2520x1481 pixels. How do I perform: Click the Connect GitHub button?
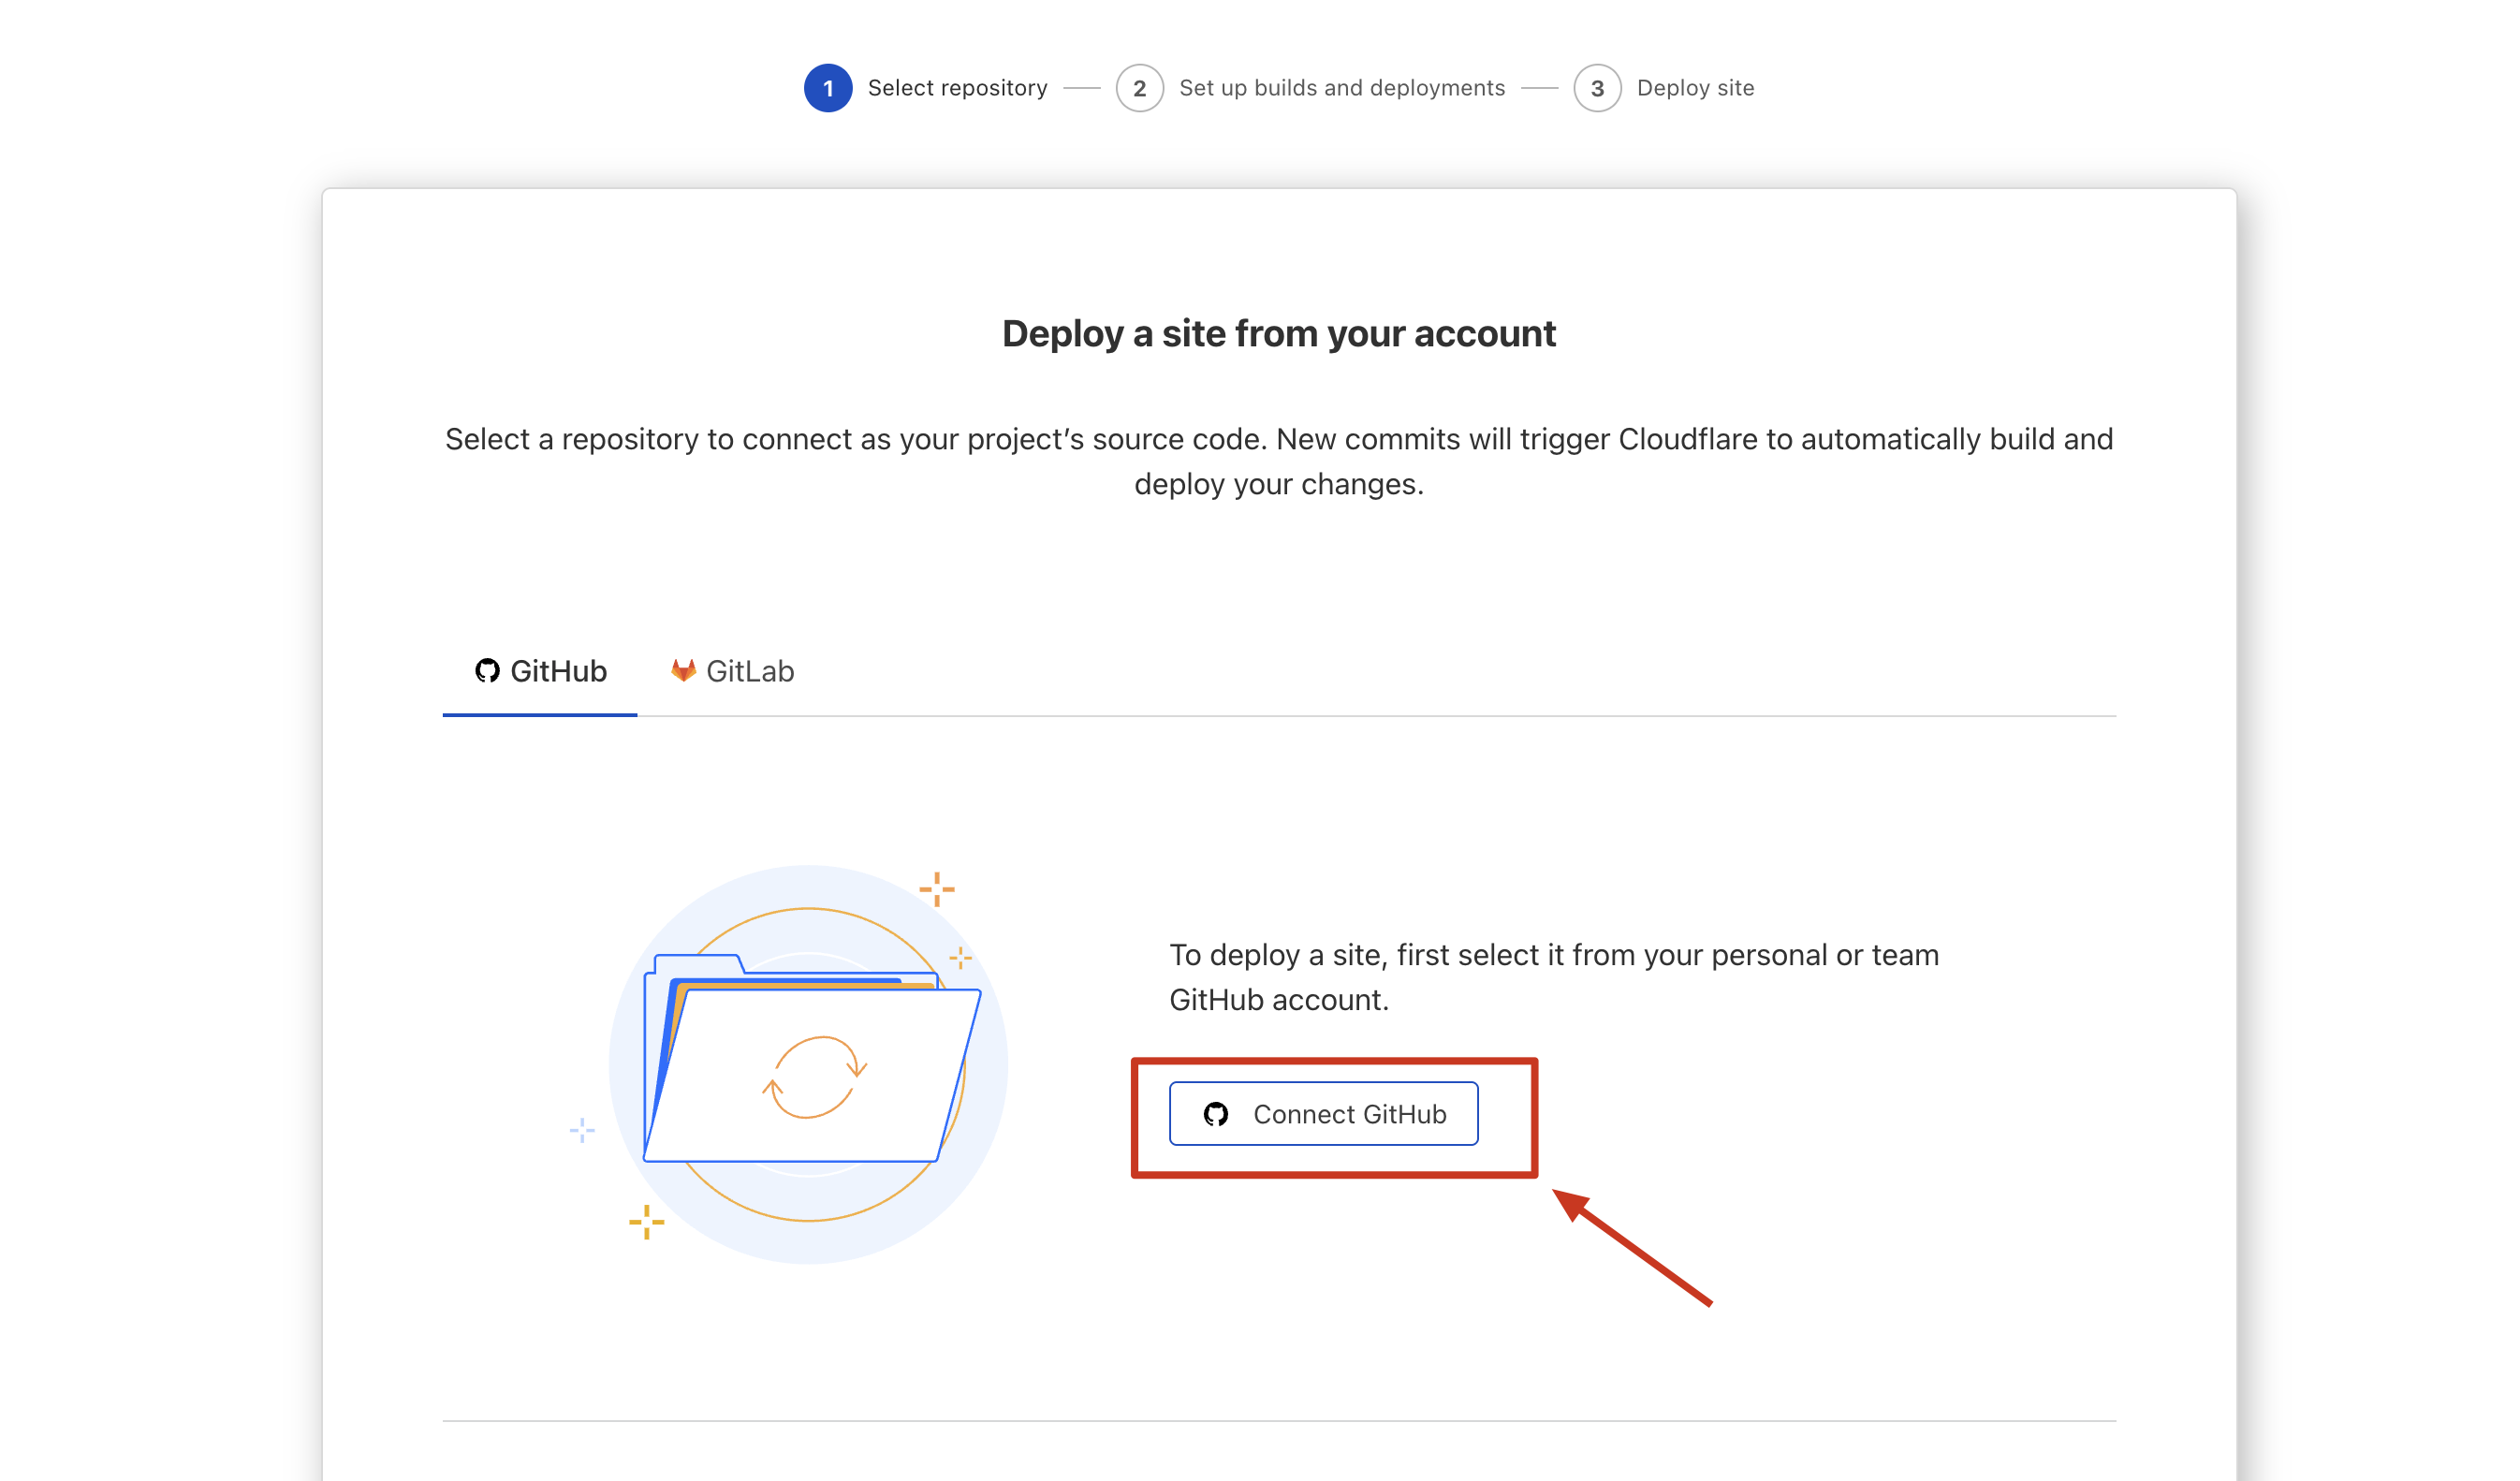[x=1323, y=1113]
